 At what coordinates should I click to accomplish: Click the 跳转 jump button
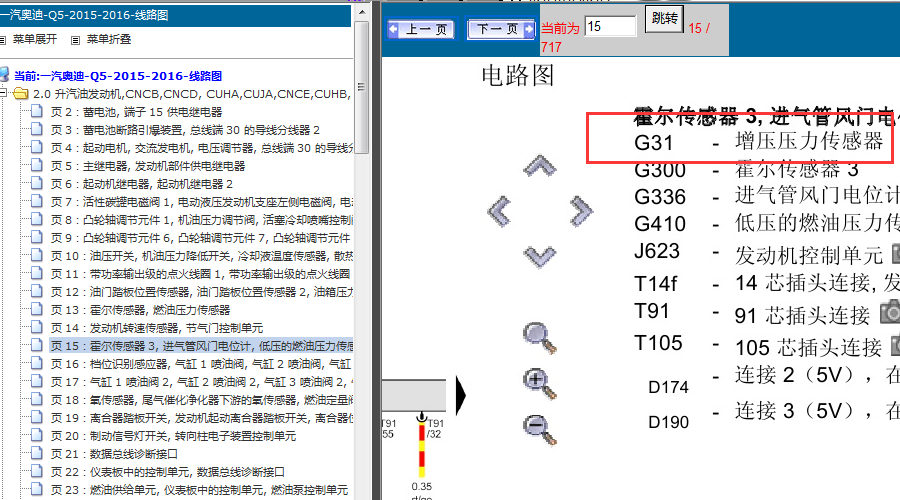pyautogui.click(x=664, y=19)
